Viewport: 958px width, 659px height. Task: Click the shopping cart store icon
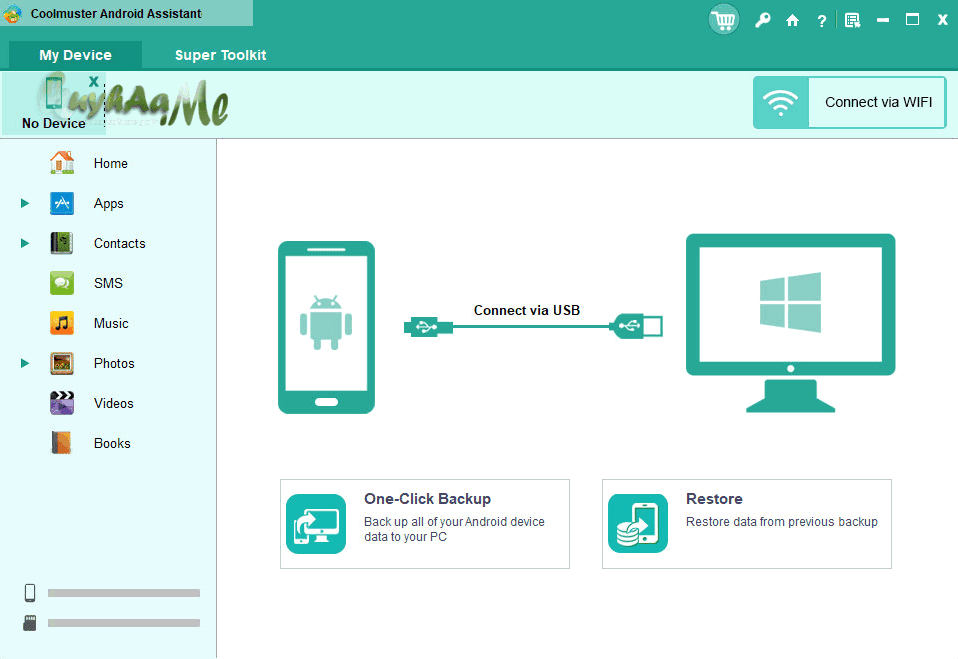[x=723, y=19]
